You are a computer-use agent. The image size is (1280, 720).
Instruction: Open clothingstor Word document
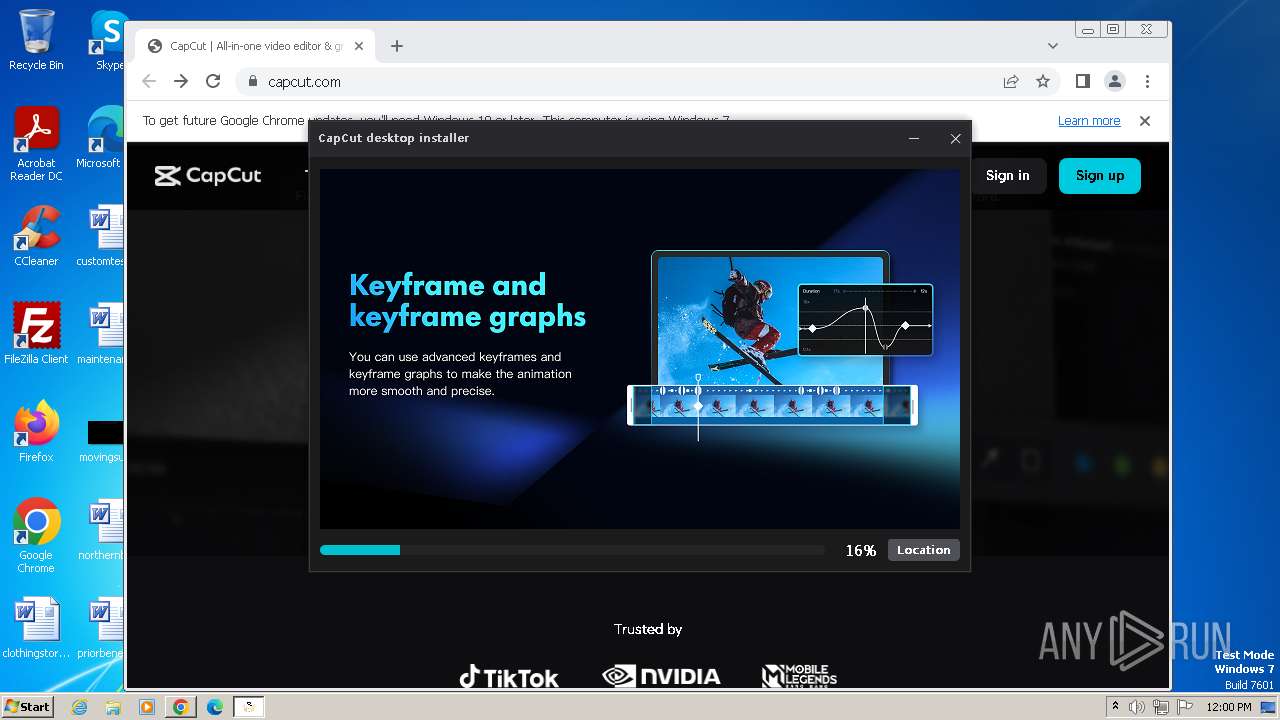(36, 628)
